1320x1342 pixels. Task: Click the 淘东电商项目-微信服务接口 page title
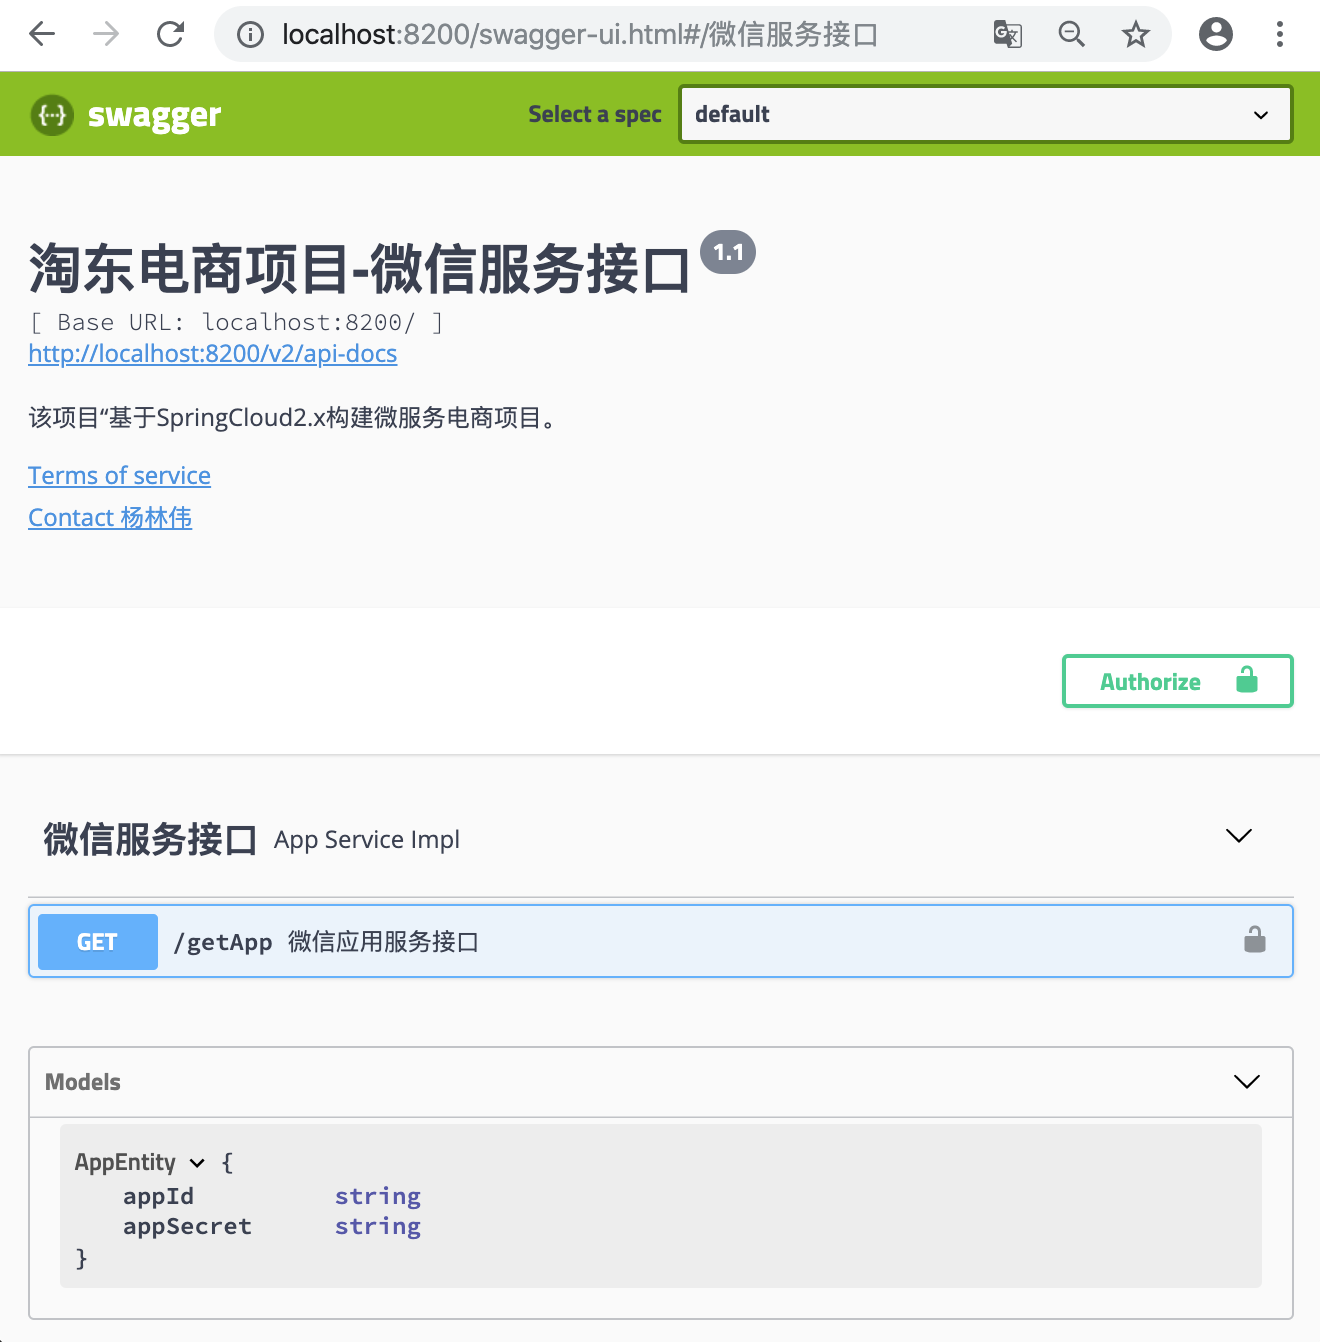point(360,269)
